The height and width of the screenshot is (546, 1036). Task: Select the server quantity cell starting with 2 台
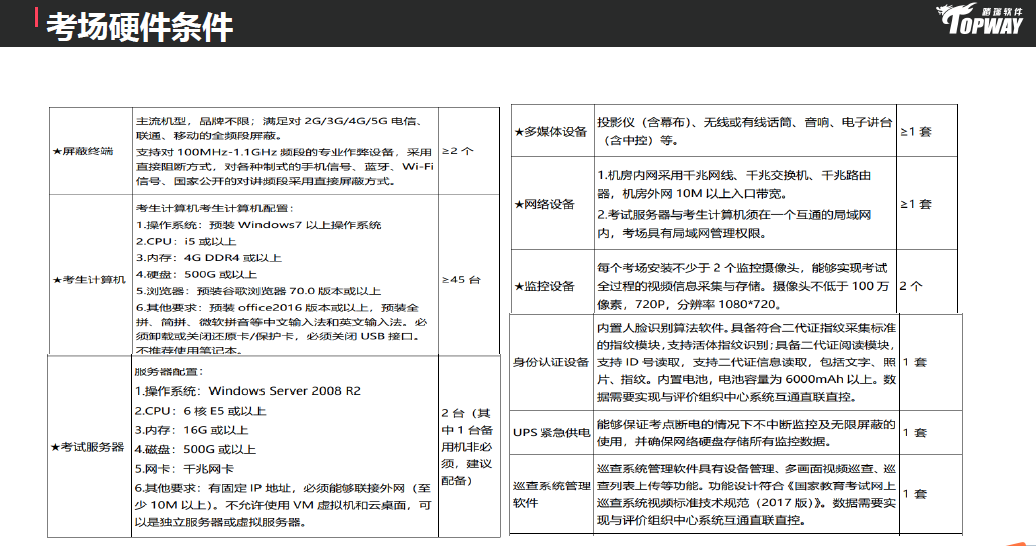coord(466,446)
